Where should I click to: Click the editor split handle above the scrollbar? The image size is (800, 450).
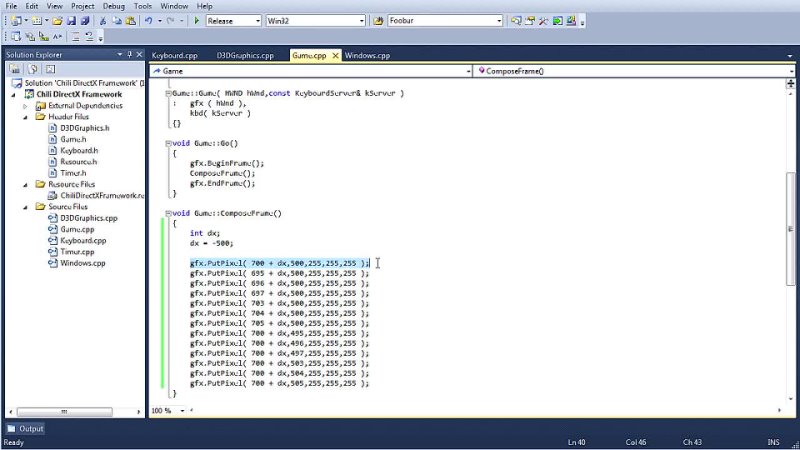tap(790, 84)
